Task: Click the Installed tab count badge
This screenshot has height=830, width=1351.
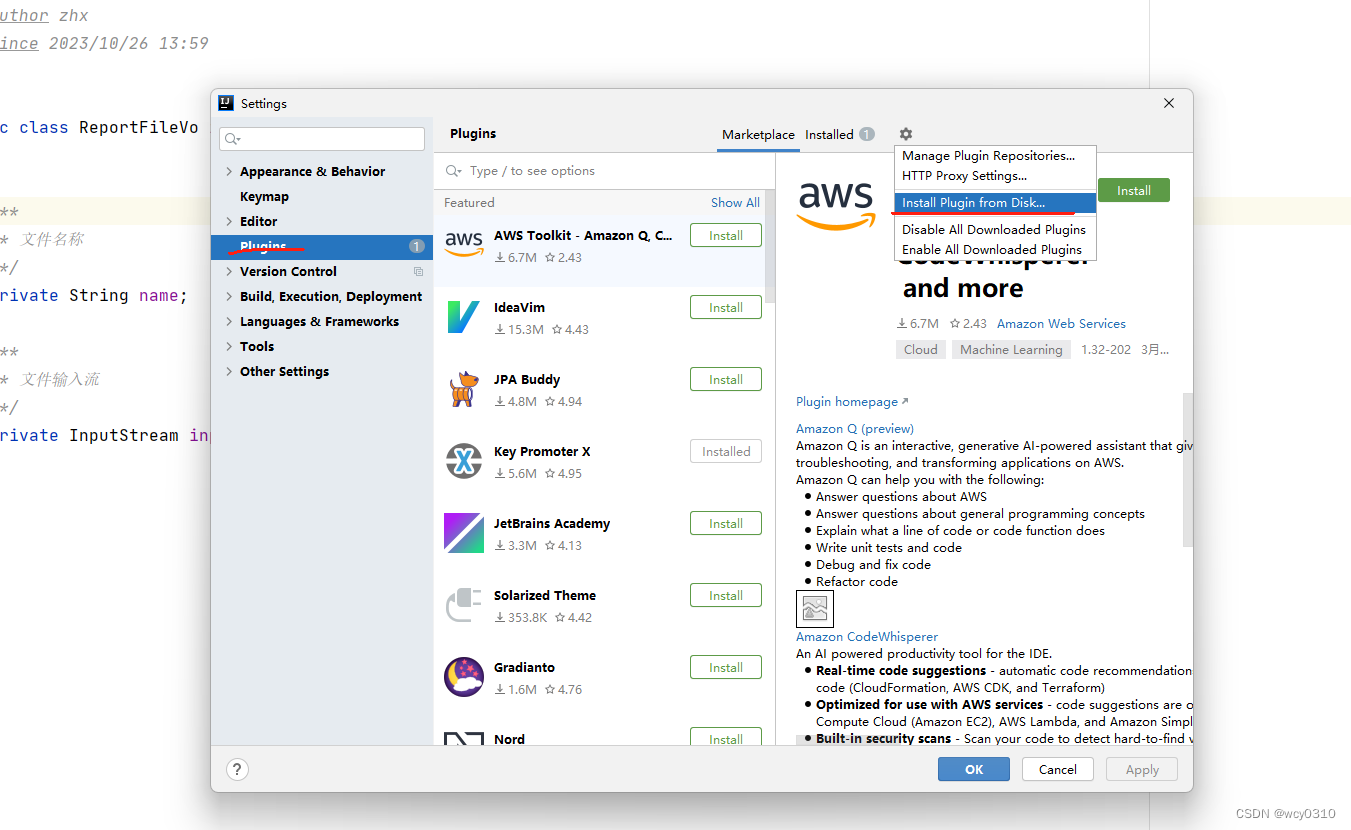Action: click(x=866, y=134)
